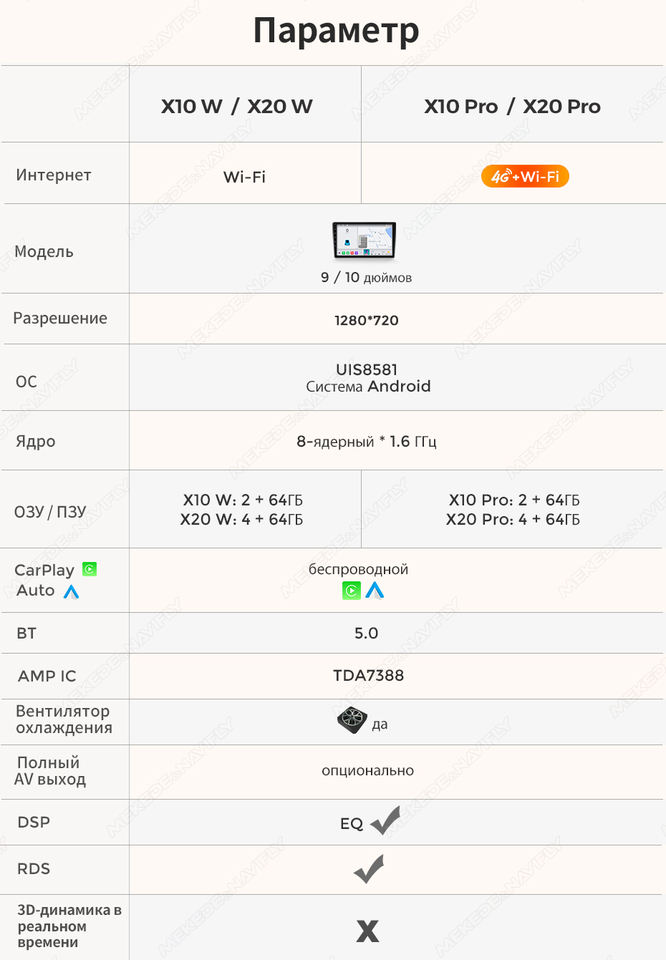Click the Wi-Fi text in the Интернет row

pyautogui.click(x=244, y=178)
